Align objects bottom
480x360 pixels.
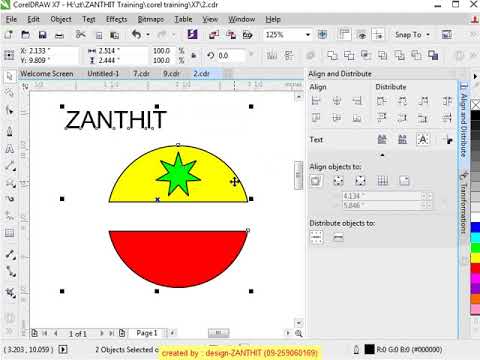357,117
